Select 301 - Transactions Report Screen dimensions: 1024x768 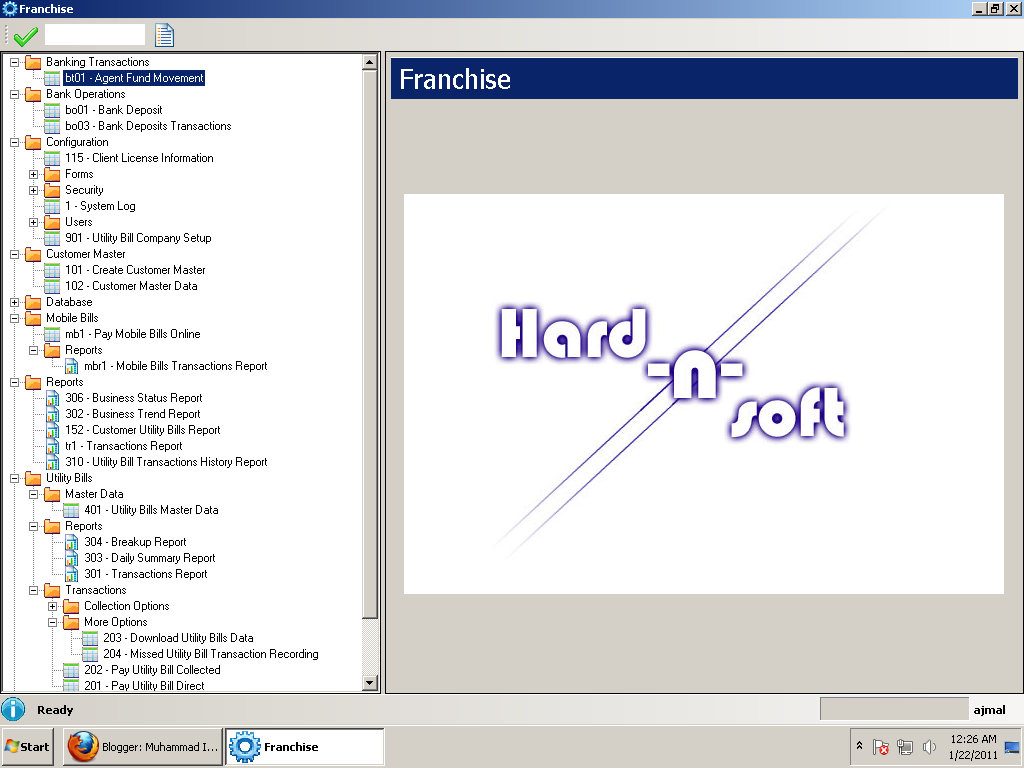coord(146,574)
